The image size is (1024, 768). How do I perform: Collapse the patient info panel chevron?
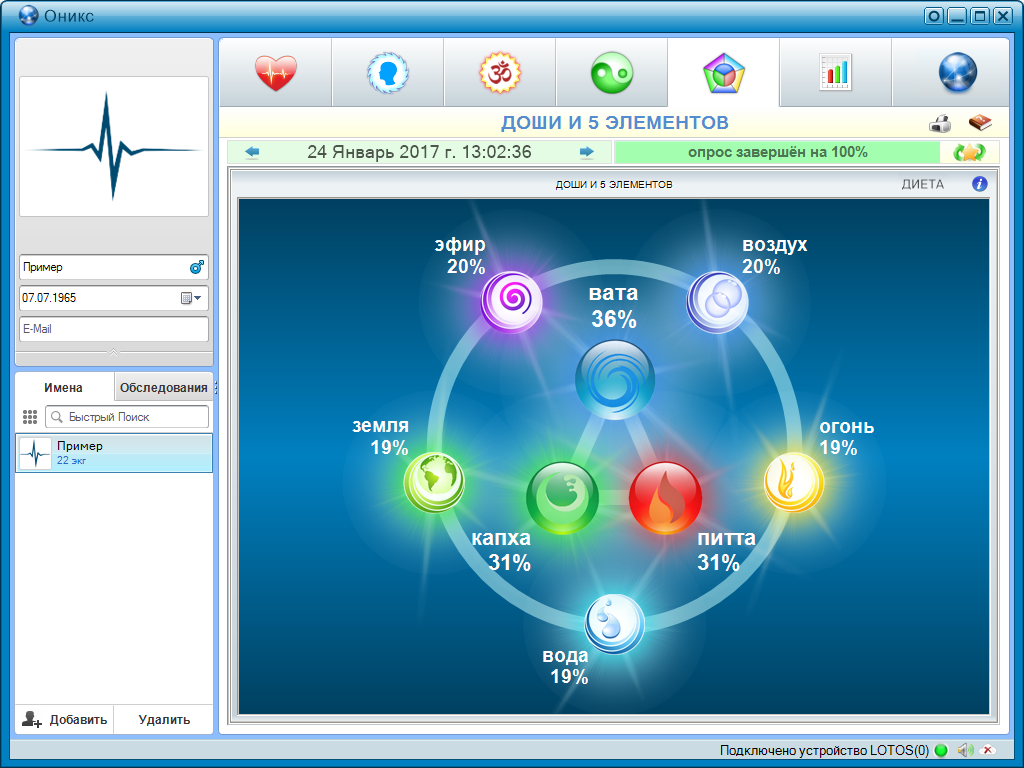pos(114,352)
